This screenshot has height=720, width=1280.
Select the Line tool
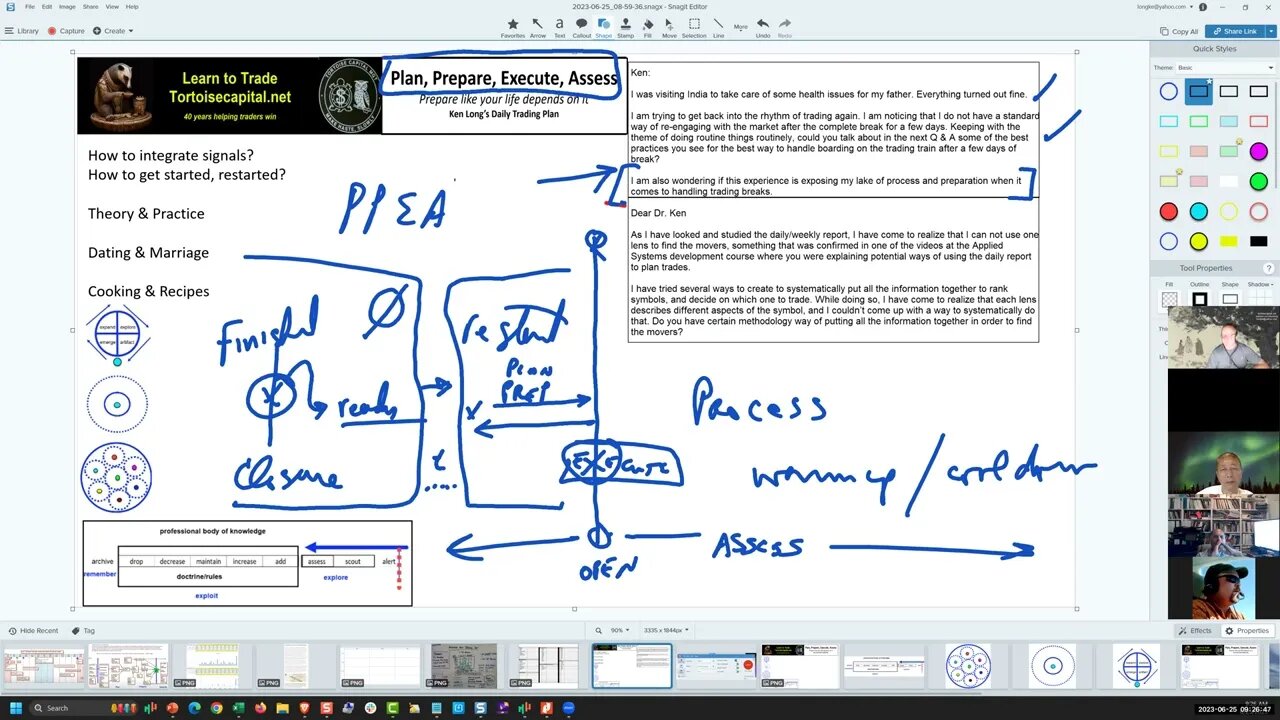(719, 27)
